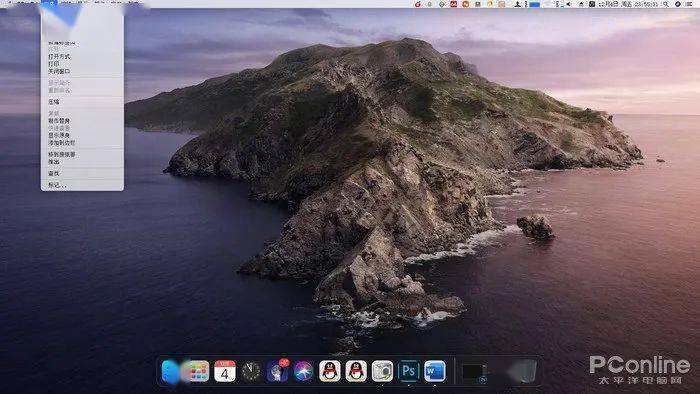700x394 pixels.
Task: Open Siri from the menu bar
Action: pyautogui.click(x=678, y=4)
